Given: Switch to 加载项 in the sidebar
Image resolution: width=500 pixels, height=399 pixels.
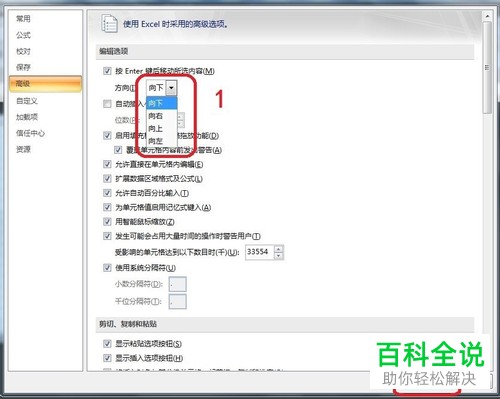Looking at the screenshot, I should pos(27,117).
